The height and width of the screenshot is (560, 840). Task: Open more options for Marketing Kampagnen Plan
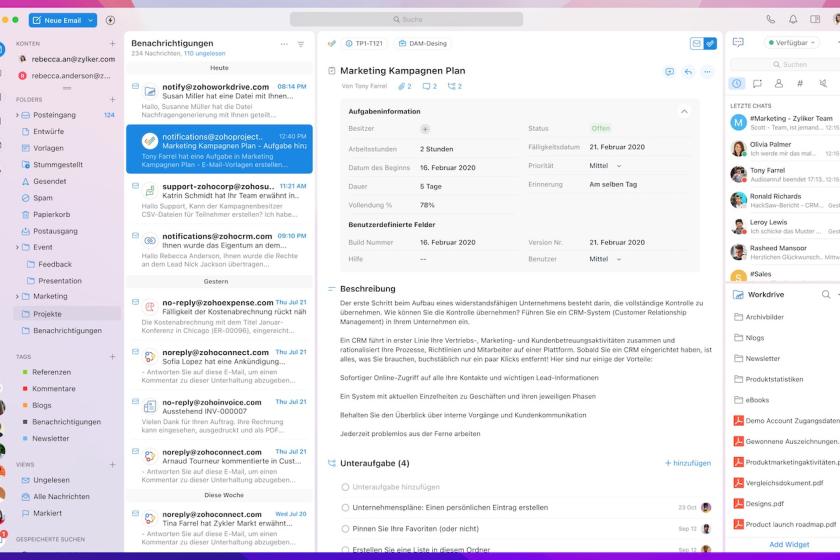tap(707, 71)
